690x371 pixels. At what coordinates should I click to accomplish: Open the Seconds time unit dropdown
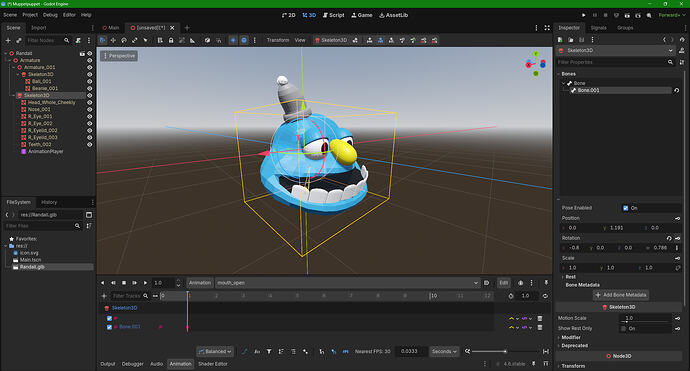click(444, 351)
